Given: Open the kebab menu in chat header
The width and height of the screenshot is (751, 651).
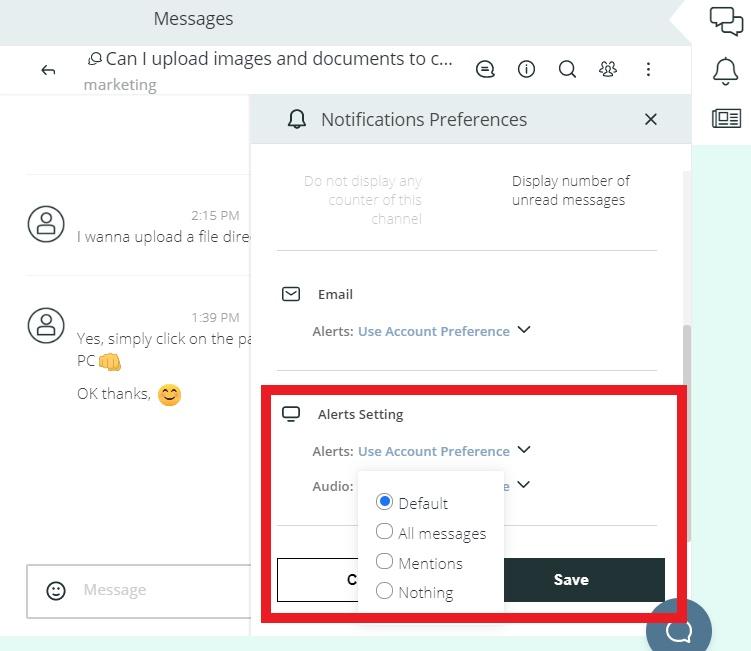Looking at the screenshot, I should (648, 69).
